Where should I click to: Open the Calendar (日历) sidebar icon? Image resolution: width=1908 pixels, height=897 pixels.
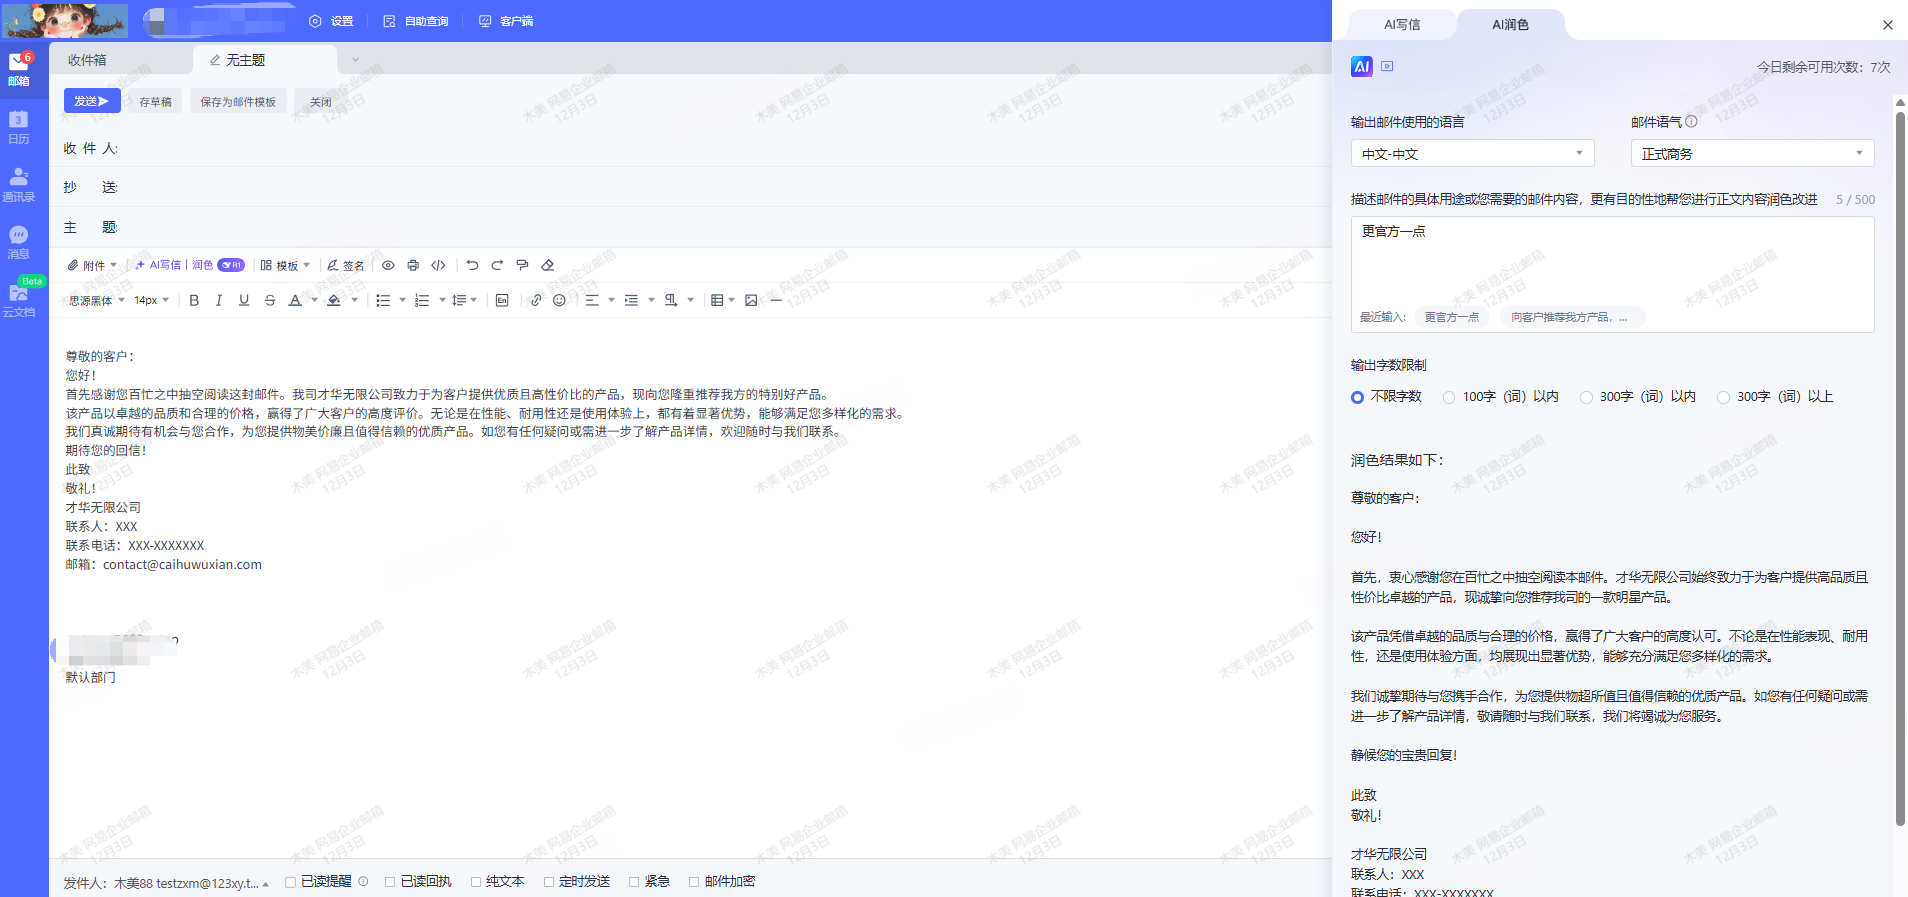click(19, 127)
